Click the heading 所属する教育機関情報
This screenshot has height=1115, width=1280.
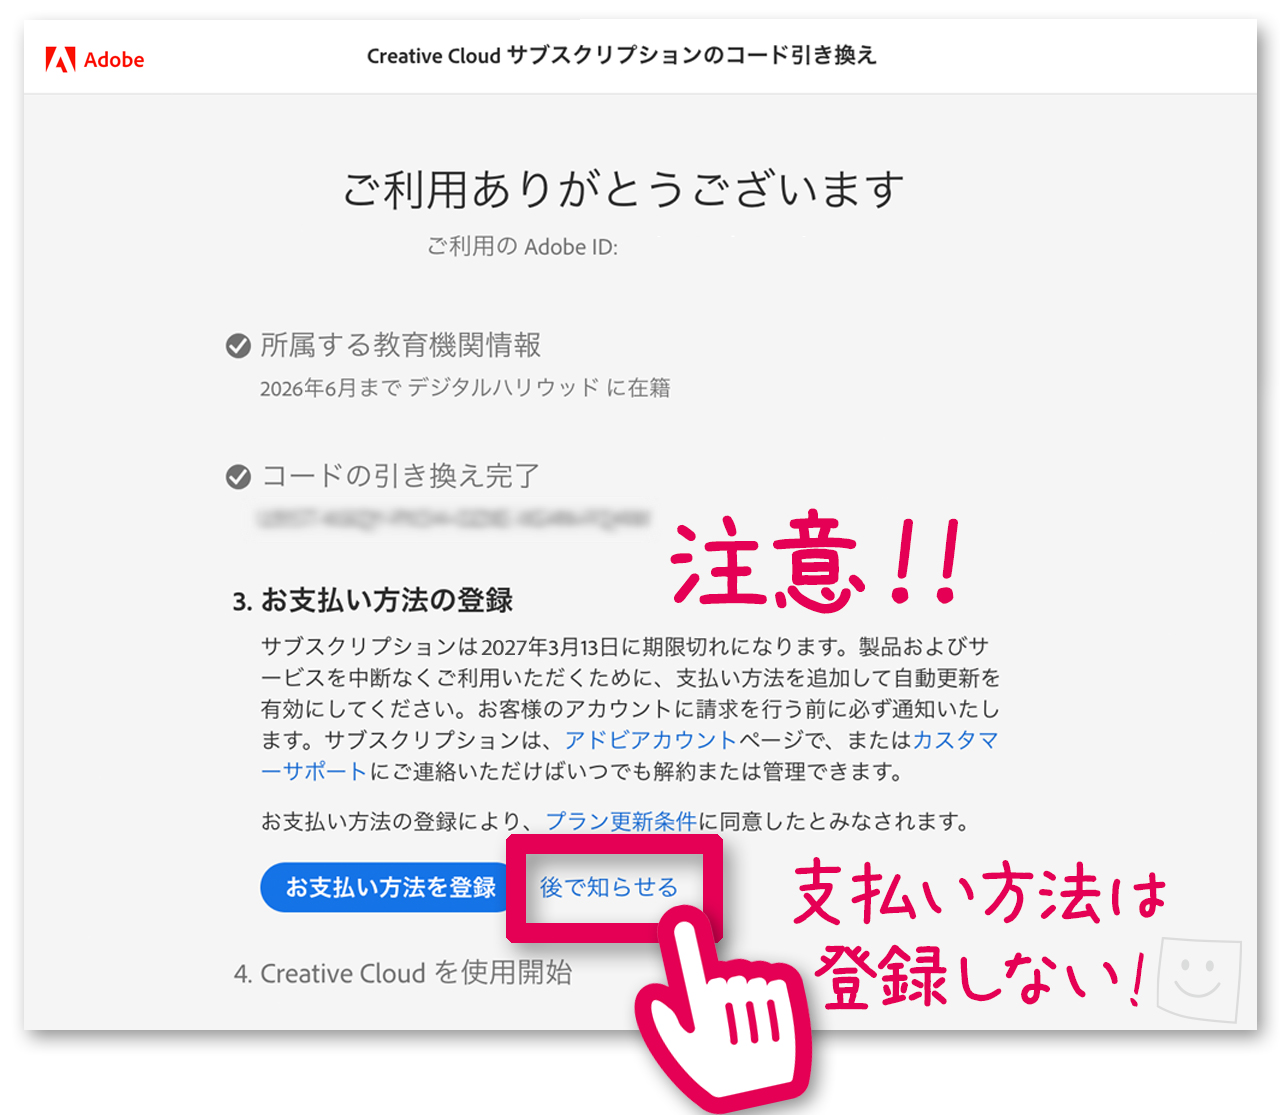[401, 345]
